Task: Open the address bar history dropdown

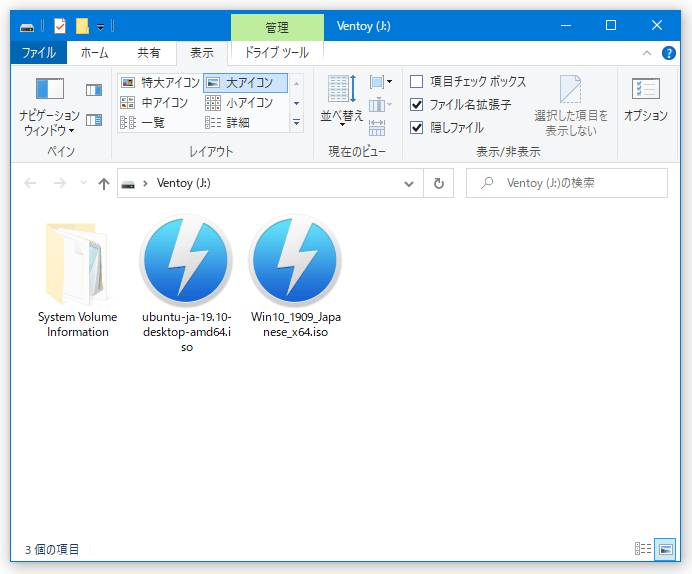Action: (x=409, y=184)
